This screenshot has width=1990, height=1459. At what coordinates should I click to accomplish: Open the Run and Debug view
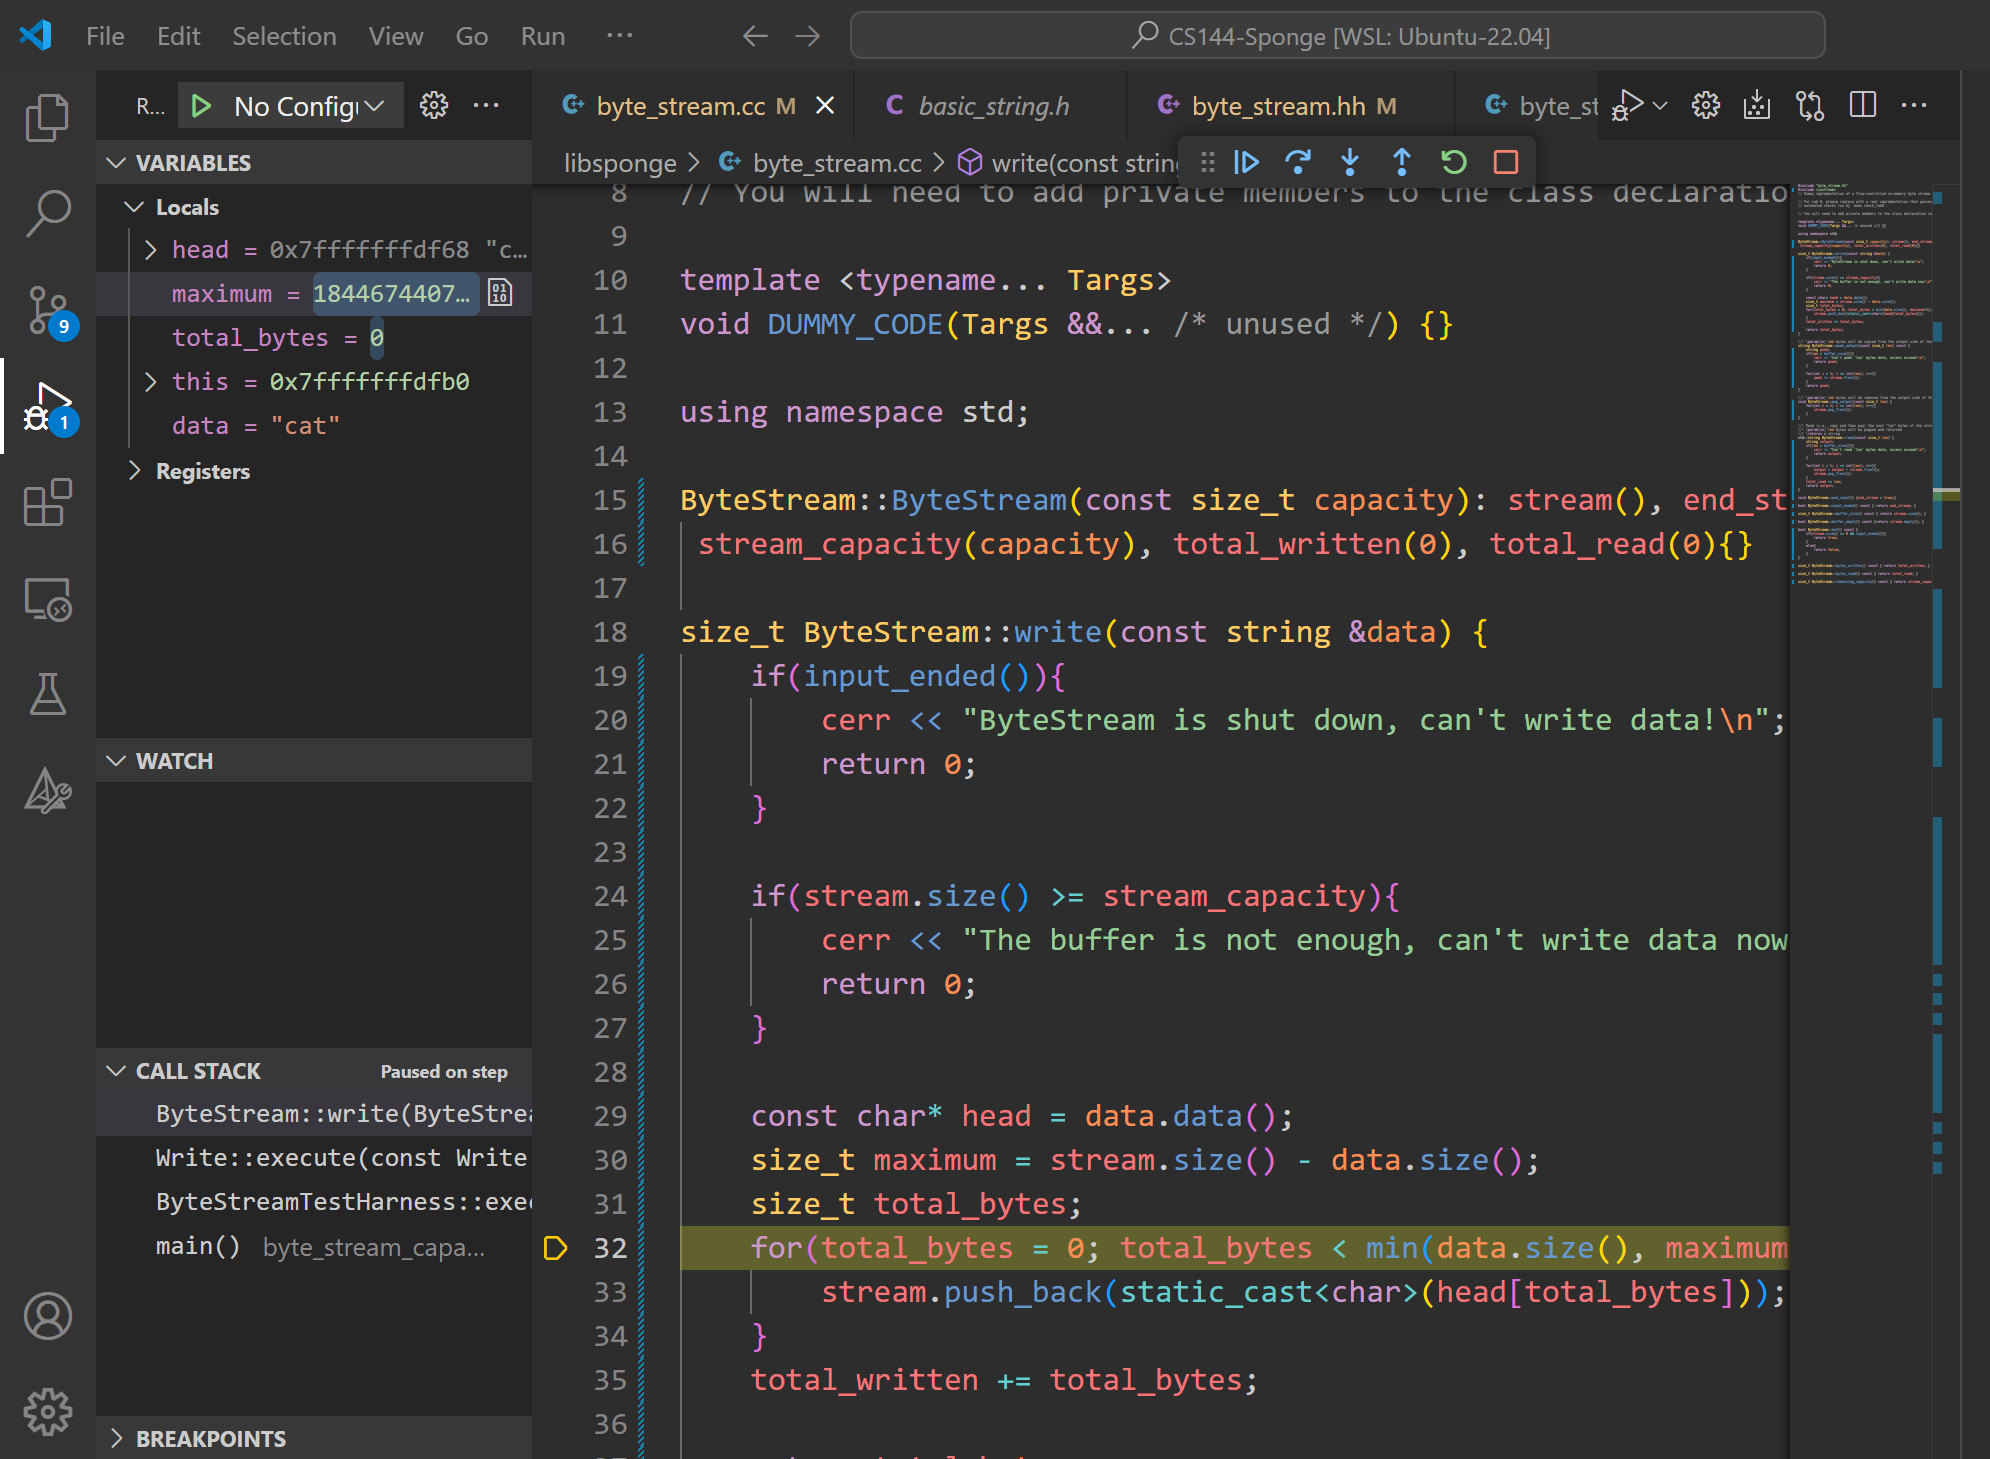(47, 407)
